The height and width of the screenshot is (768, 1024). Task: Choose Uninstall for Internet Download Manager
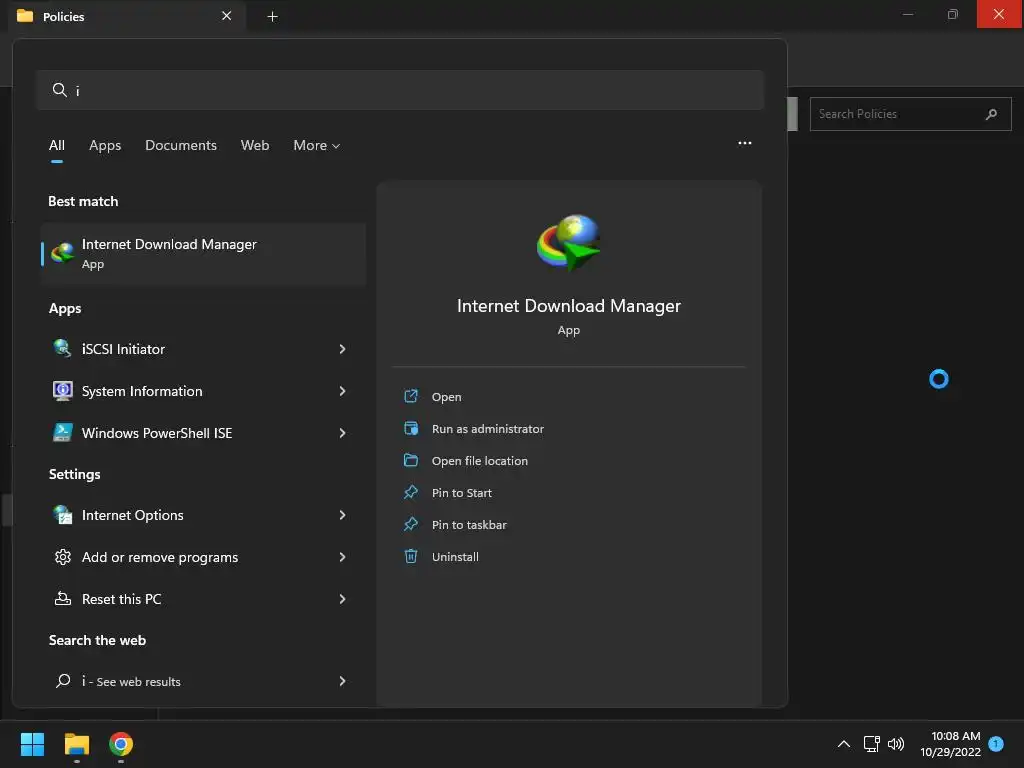455,556
